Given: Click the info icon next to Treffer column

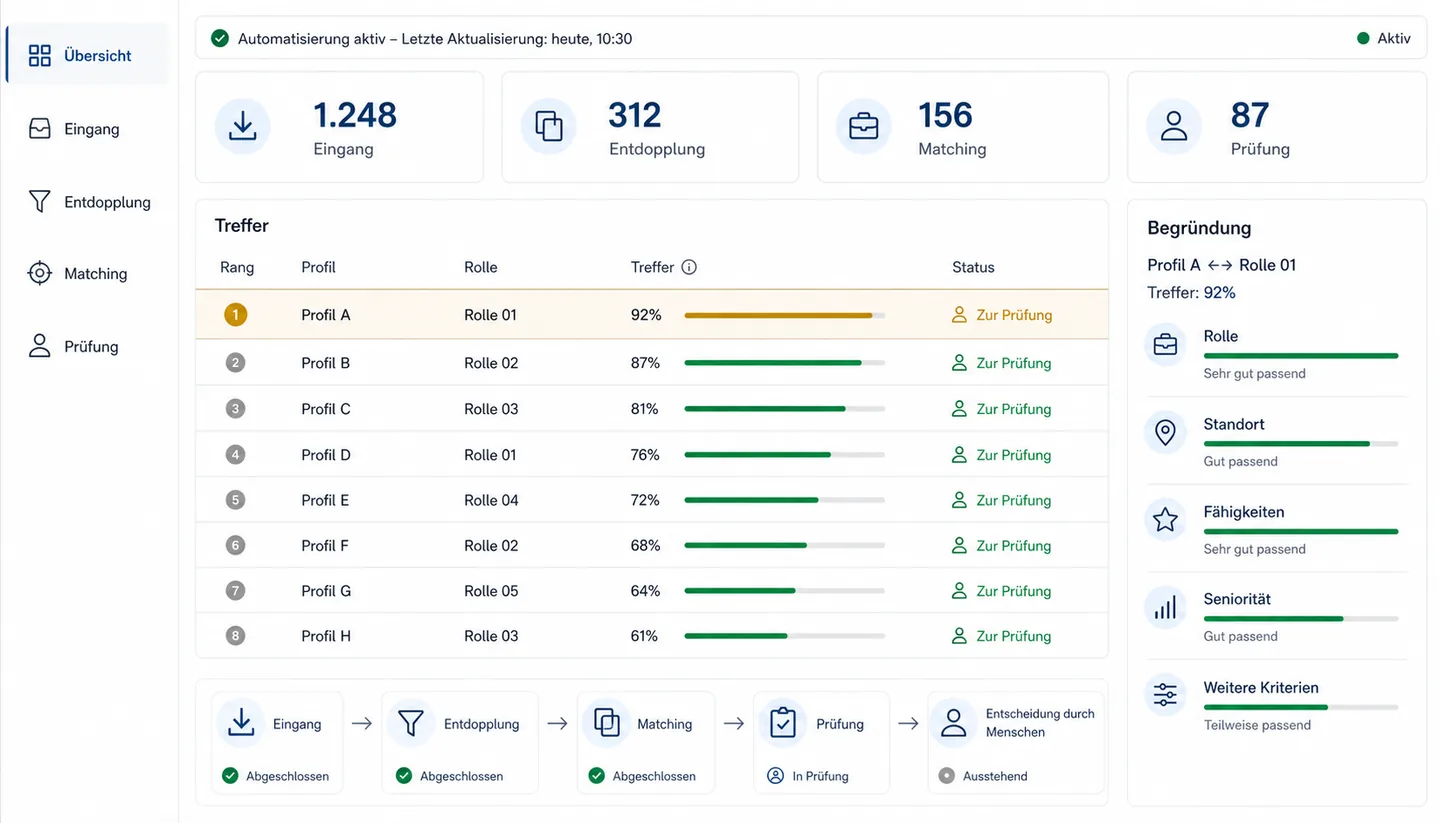Looking at the screenshot, I should (x=689, y=267).
